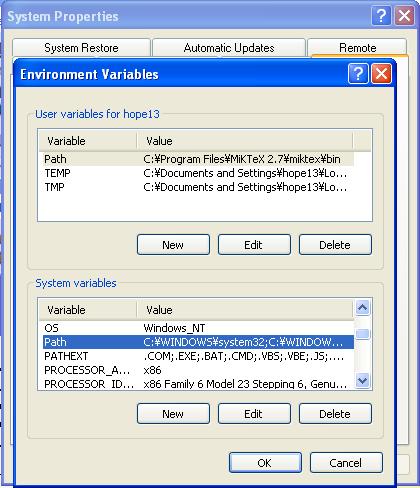Screen dimensions: 420x488
Task: Click Variable column header in user variables
Action: (88, 141)
